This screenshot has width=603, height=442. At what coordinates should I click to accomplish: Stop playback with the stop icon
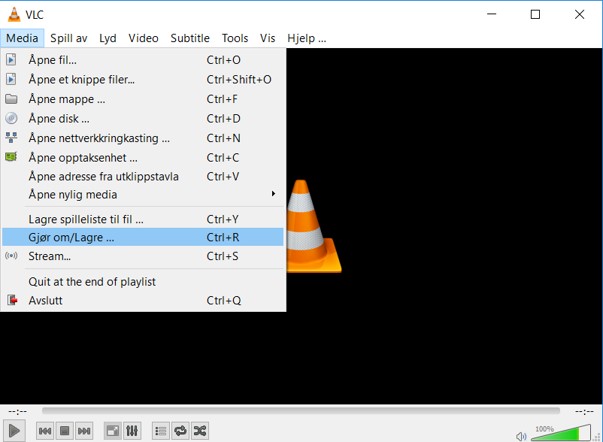(x=65, y=431)
